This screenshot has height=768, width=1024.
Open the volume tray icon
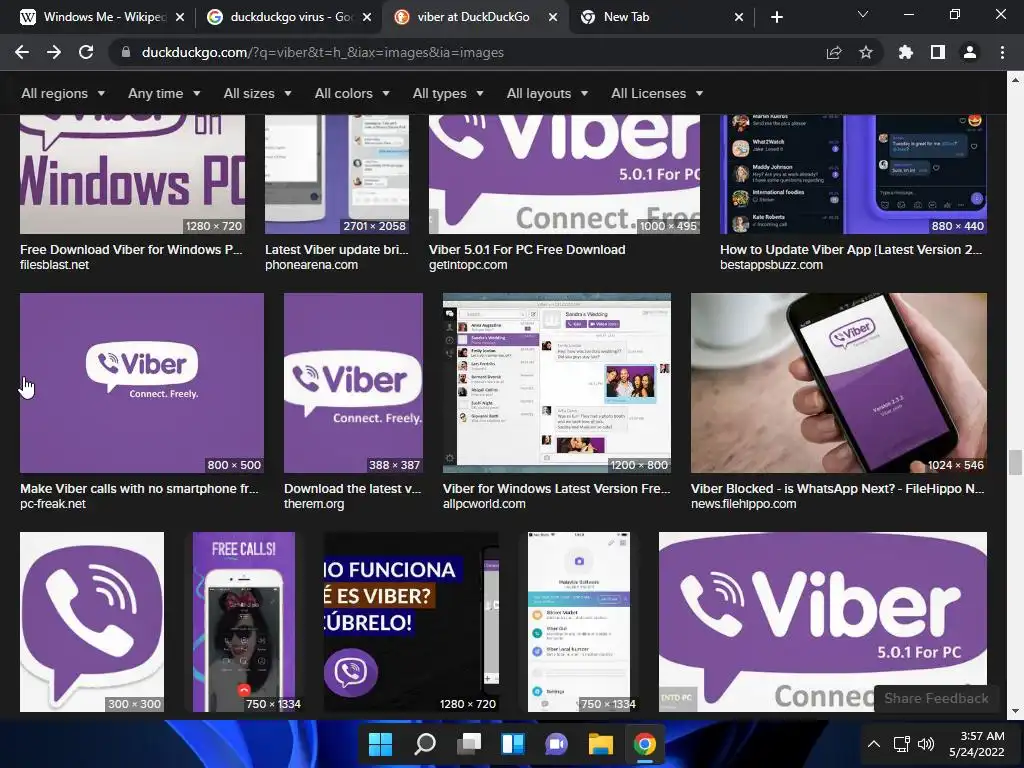point(925,744)
